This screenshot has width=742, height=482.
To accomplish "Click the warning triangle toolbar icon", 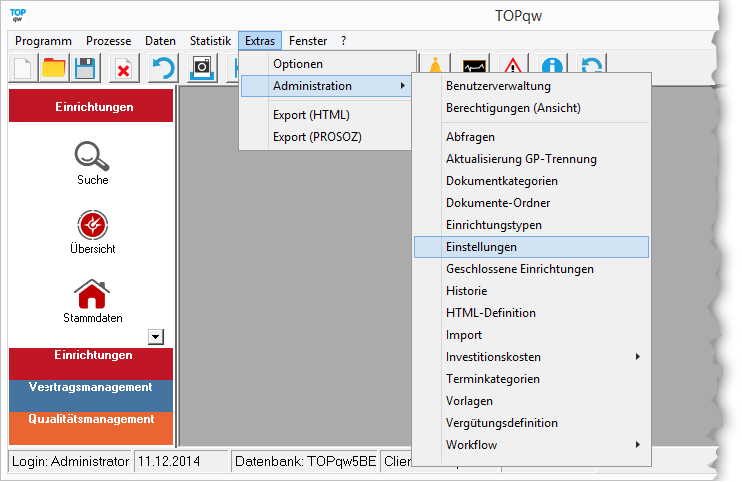I will 513,68.
